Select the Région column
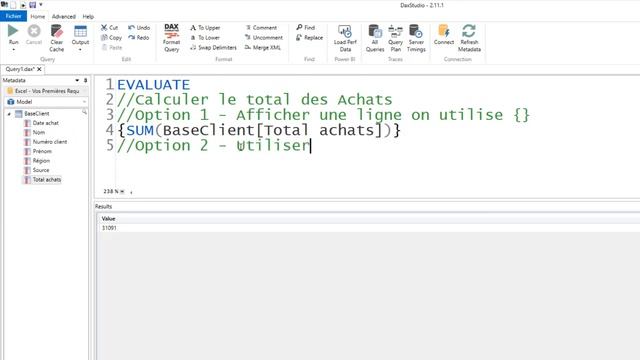This screenshot has height=360, width=640. click(41, 161)
